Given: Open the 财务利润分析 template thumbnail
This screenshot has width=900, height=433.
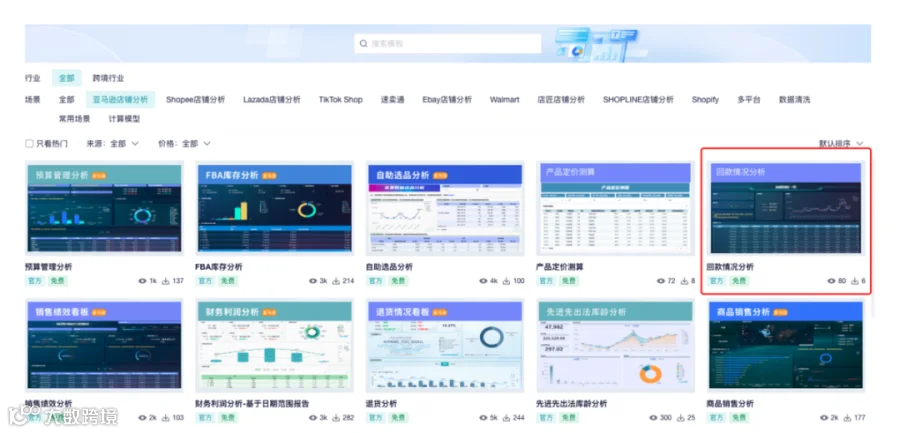Looking at the screenshot, I should [x=274, y=346].
